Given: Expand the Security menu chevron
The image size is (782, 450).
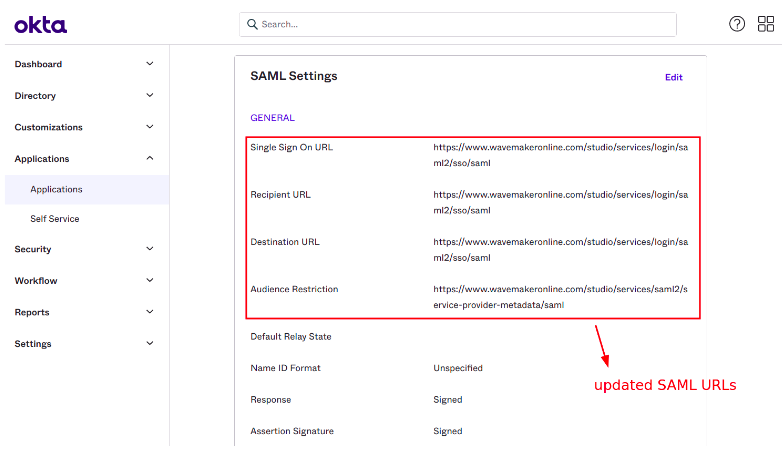Looking at the screenshot, I should point(150,249).
